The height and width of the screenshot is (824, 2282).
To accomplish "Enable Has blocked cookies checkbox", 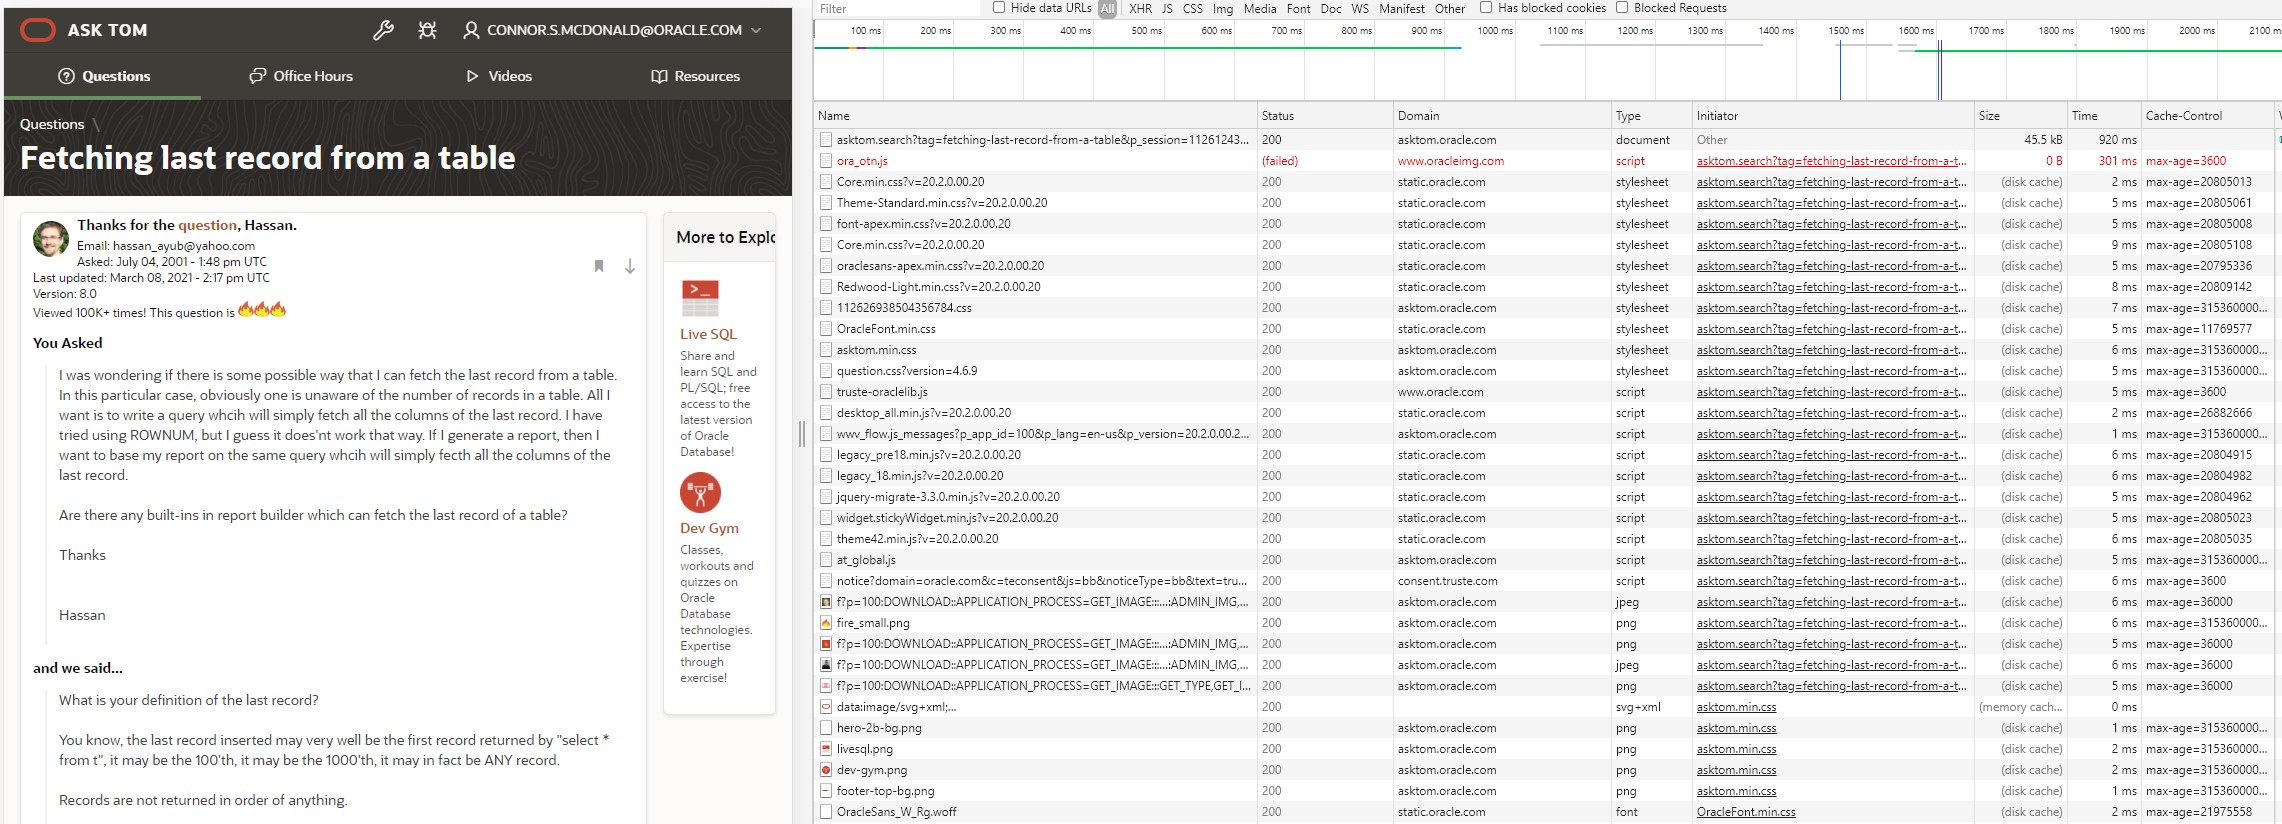I will 1486,8.
